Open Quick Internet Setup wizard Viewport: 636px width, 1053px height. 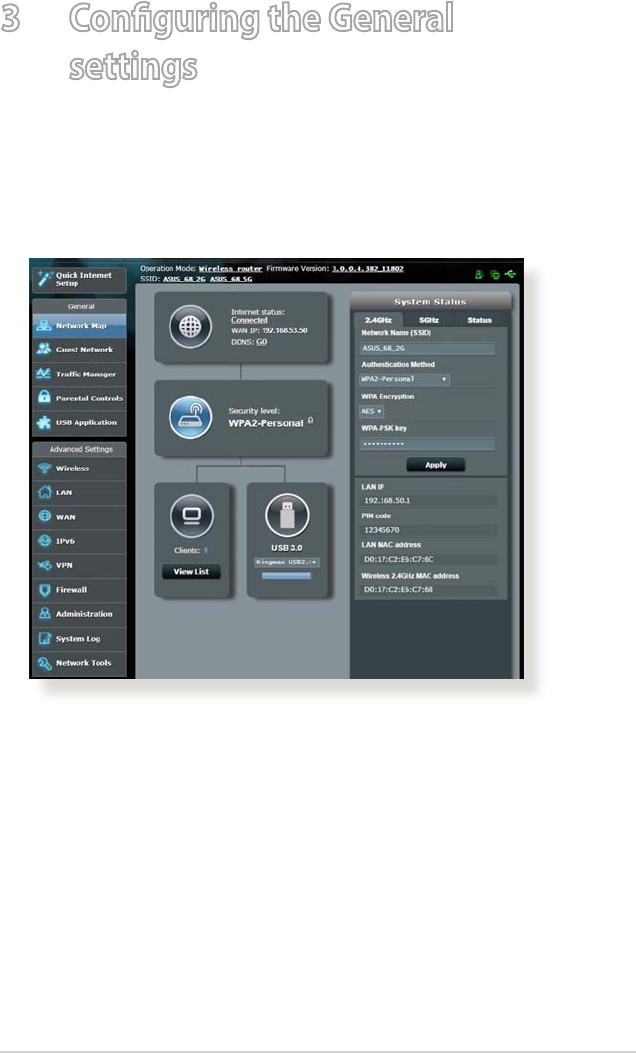(x=79, y=279)
